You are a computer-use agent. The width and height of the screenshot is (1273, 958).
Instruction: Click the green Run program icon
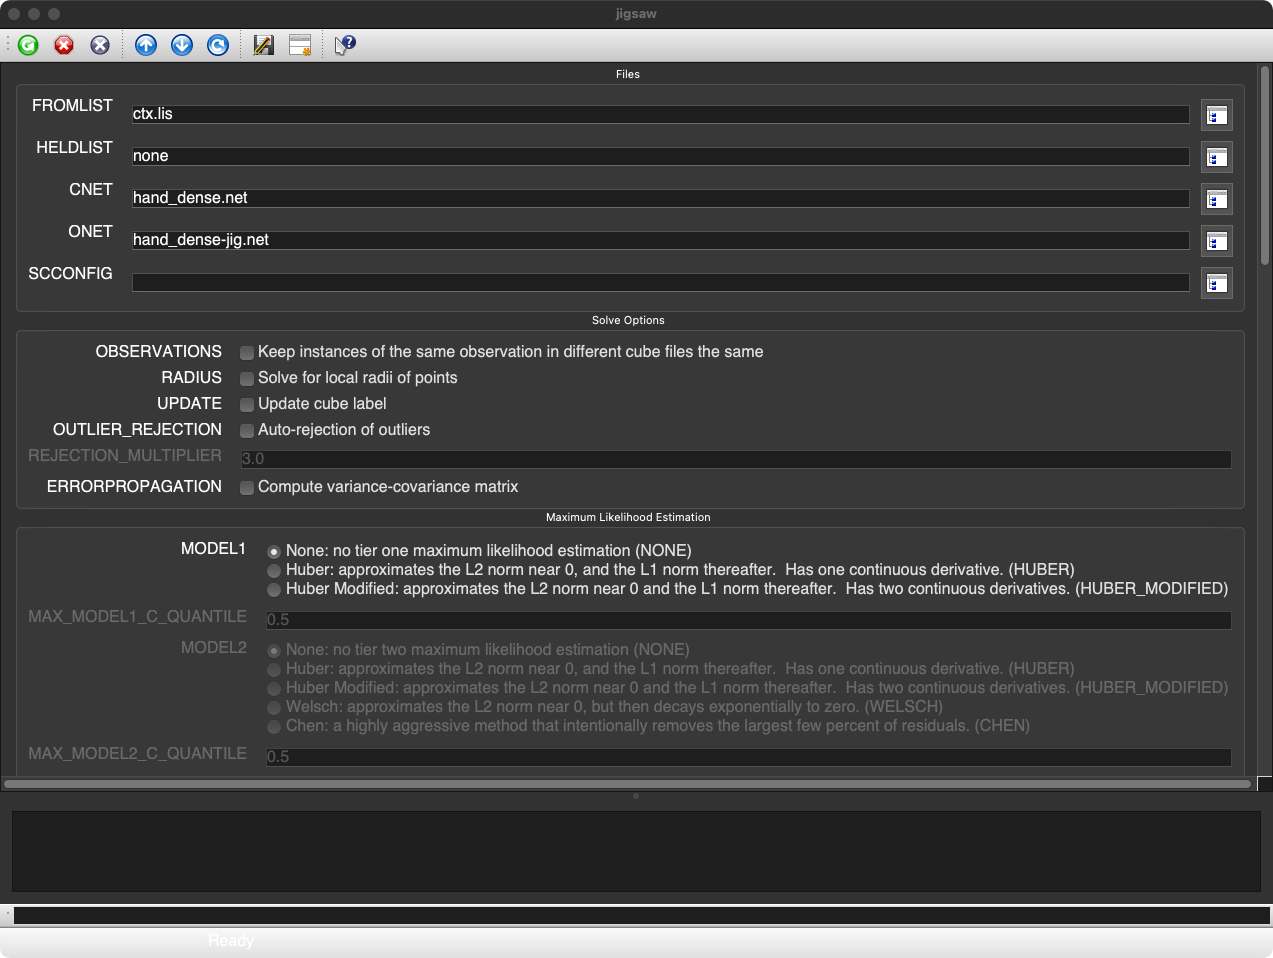pos(28,45)
